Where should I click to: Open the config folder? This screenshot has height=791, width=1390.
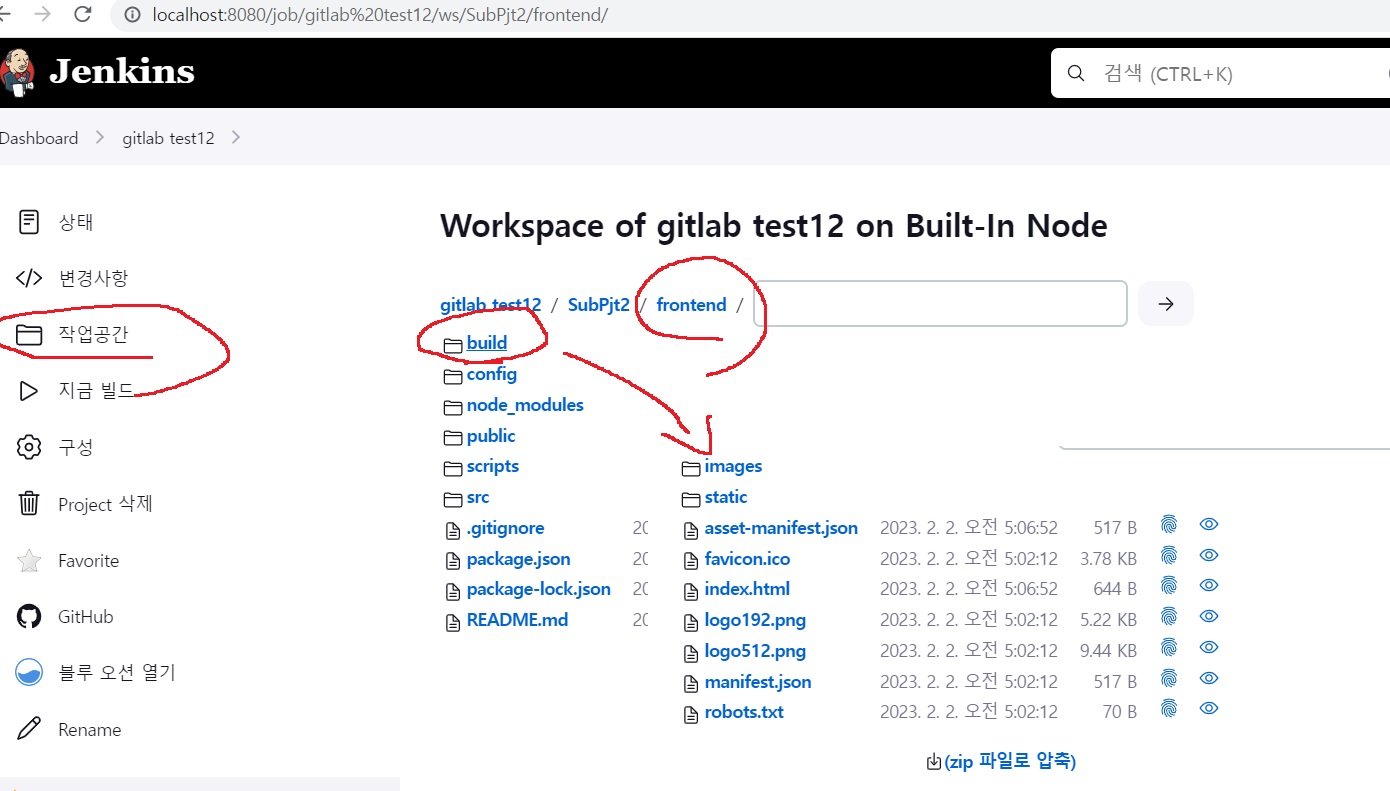point(492,374)
